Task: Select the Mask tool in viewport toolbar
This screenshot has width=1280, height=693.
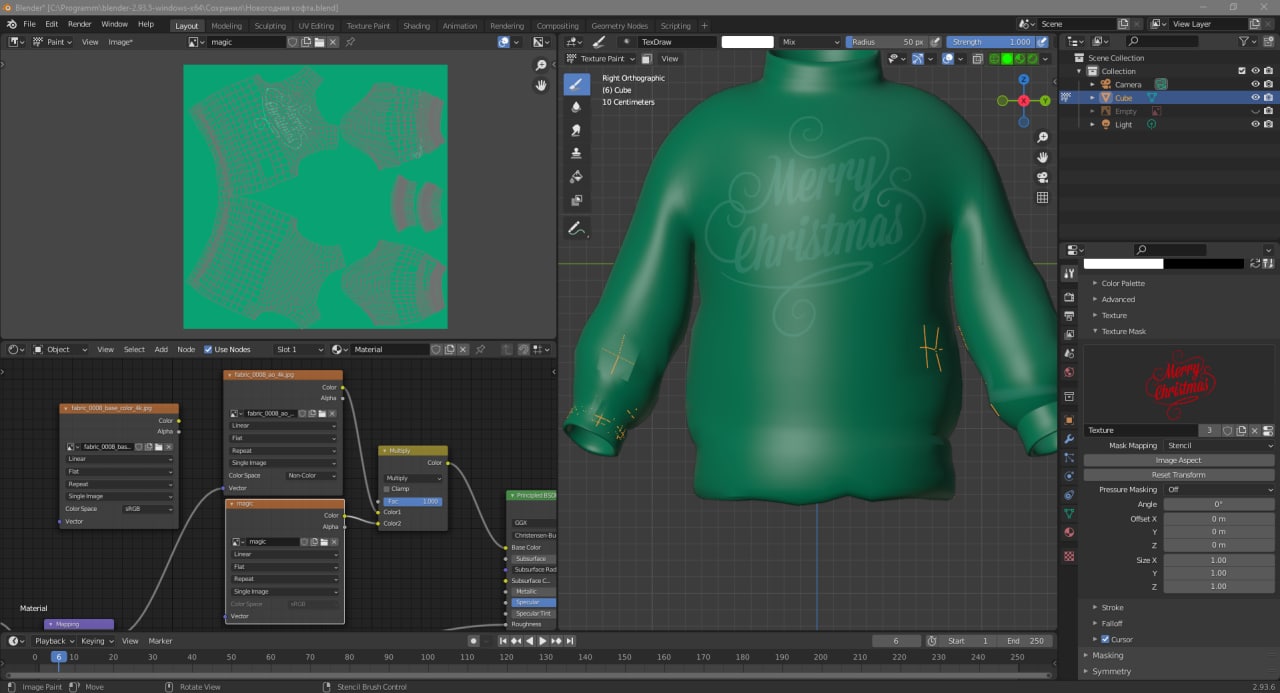Action: pos(576,200)
